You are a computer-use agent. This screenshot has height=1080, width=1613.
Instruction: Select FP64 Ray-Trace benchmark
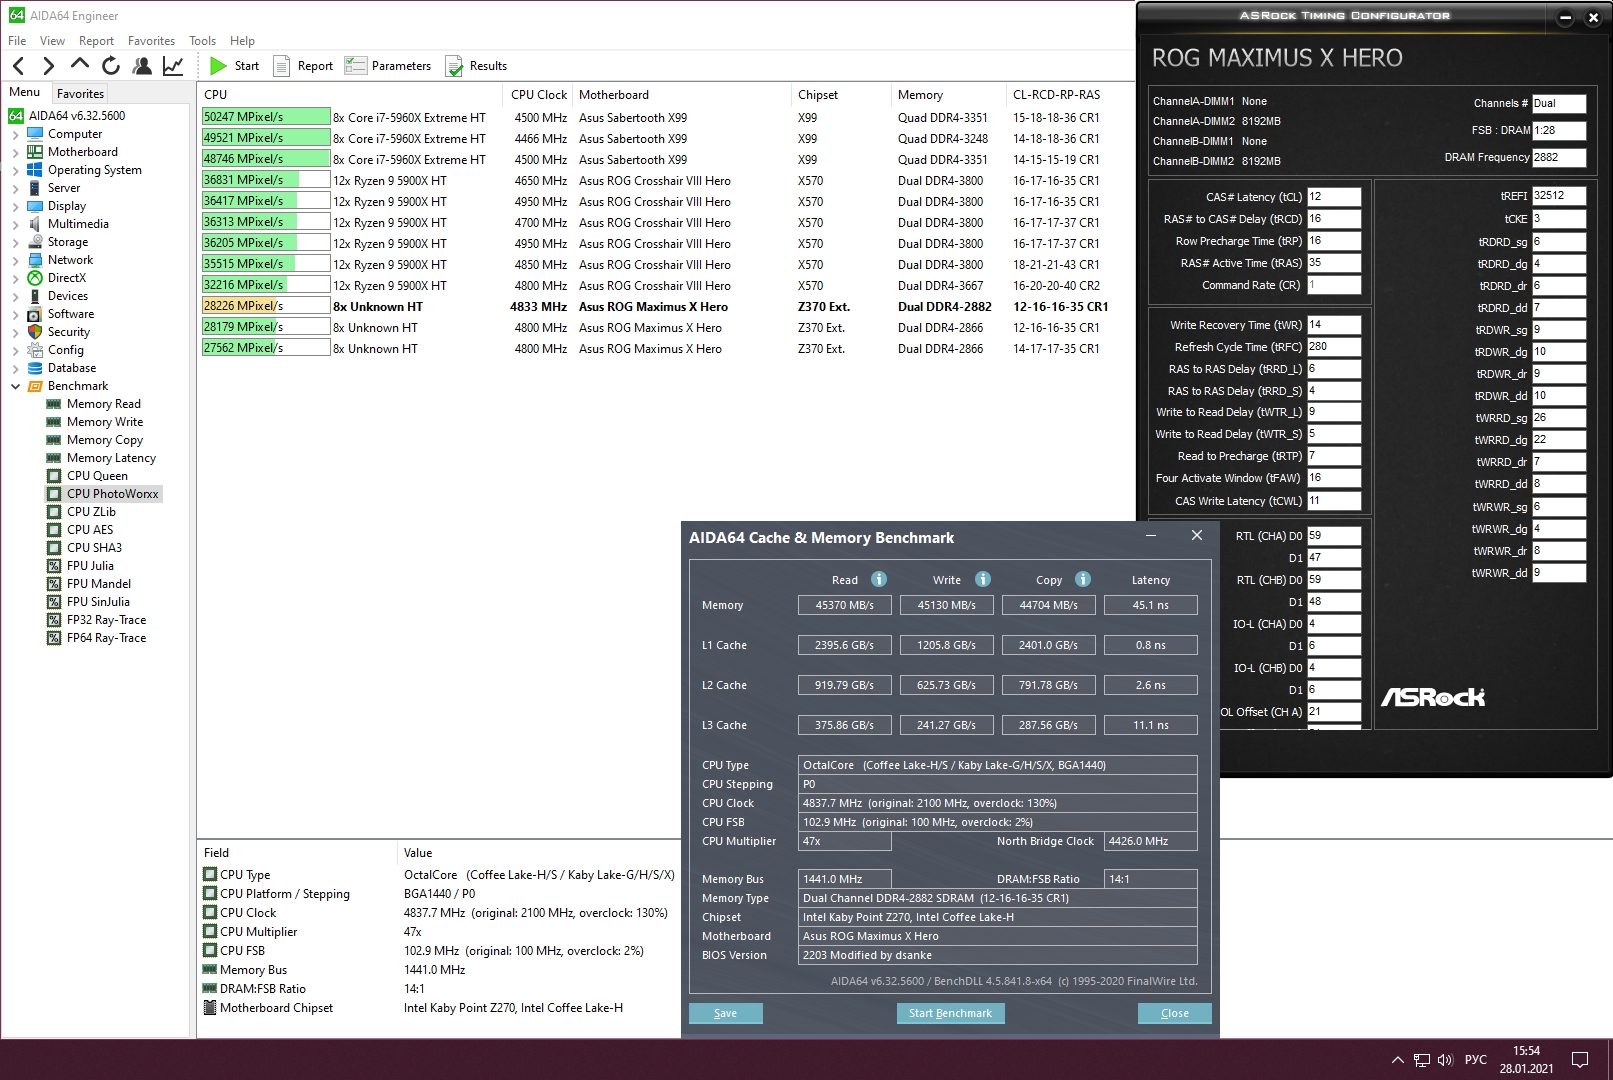point(106,638)
